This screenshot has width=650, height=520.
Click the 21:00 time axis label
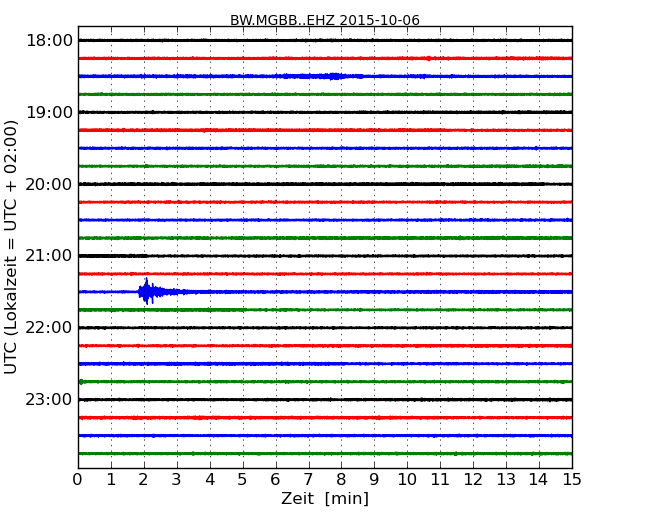tap(49, 256)
